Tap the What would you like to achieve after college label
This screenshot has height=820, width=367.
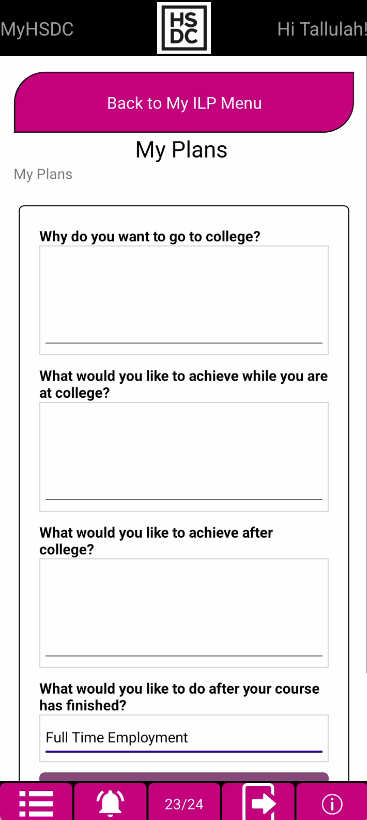[x=156, y=541]
